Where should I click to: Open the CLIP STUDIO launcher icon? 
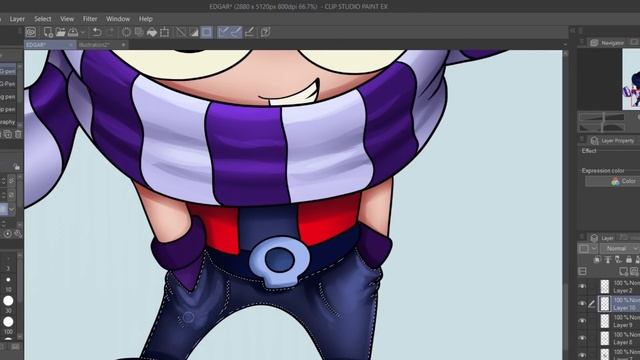31,32
